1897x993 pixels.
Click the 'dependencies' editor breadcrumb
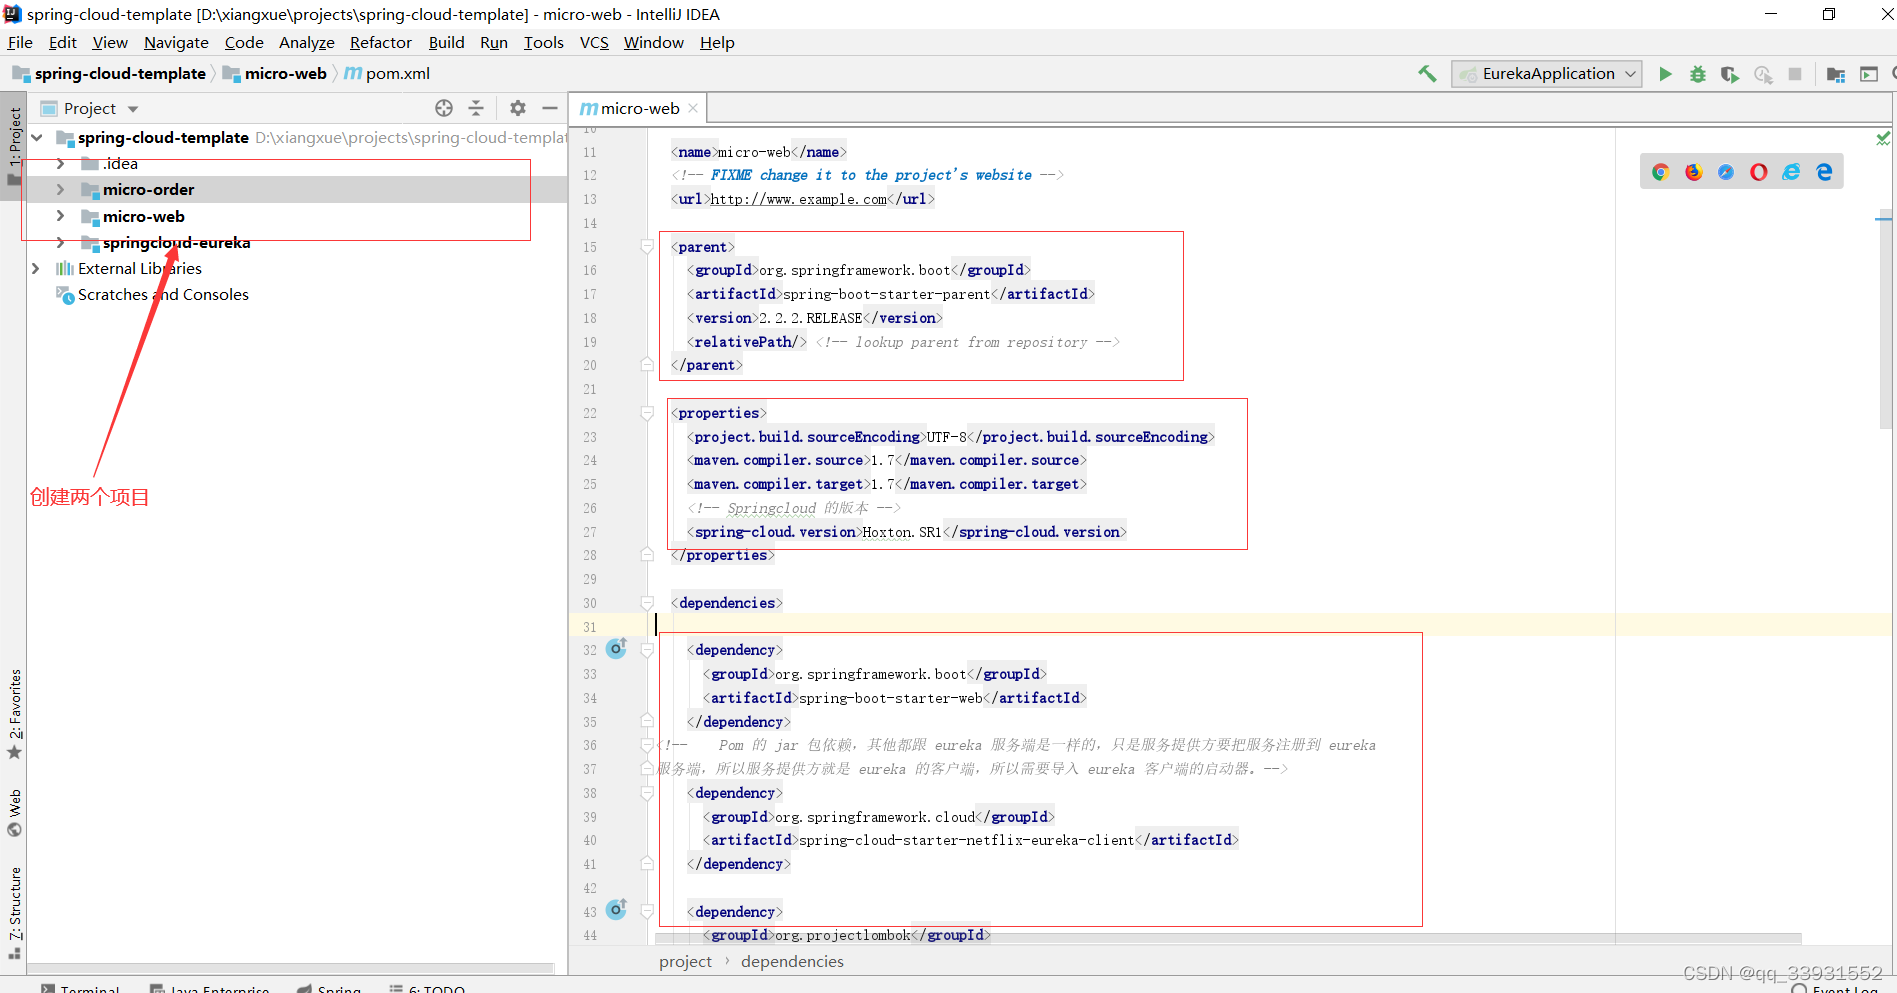pyautogui.click(x=792, y=962)
